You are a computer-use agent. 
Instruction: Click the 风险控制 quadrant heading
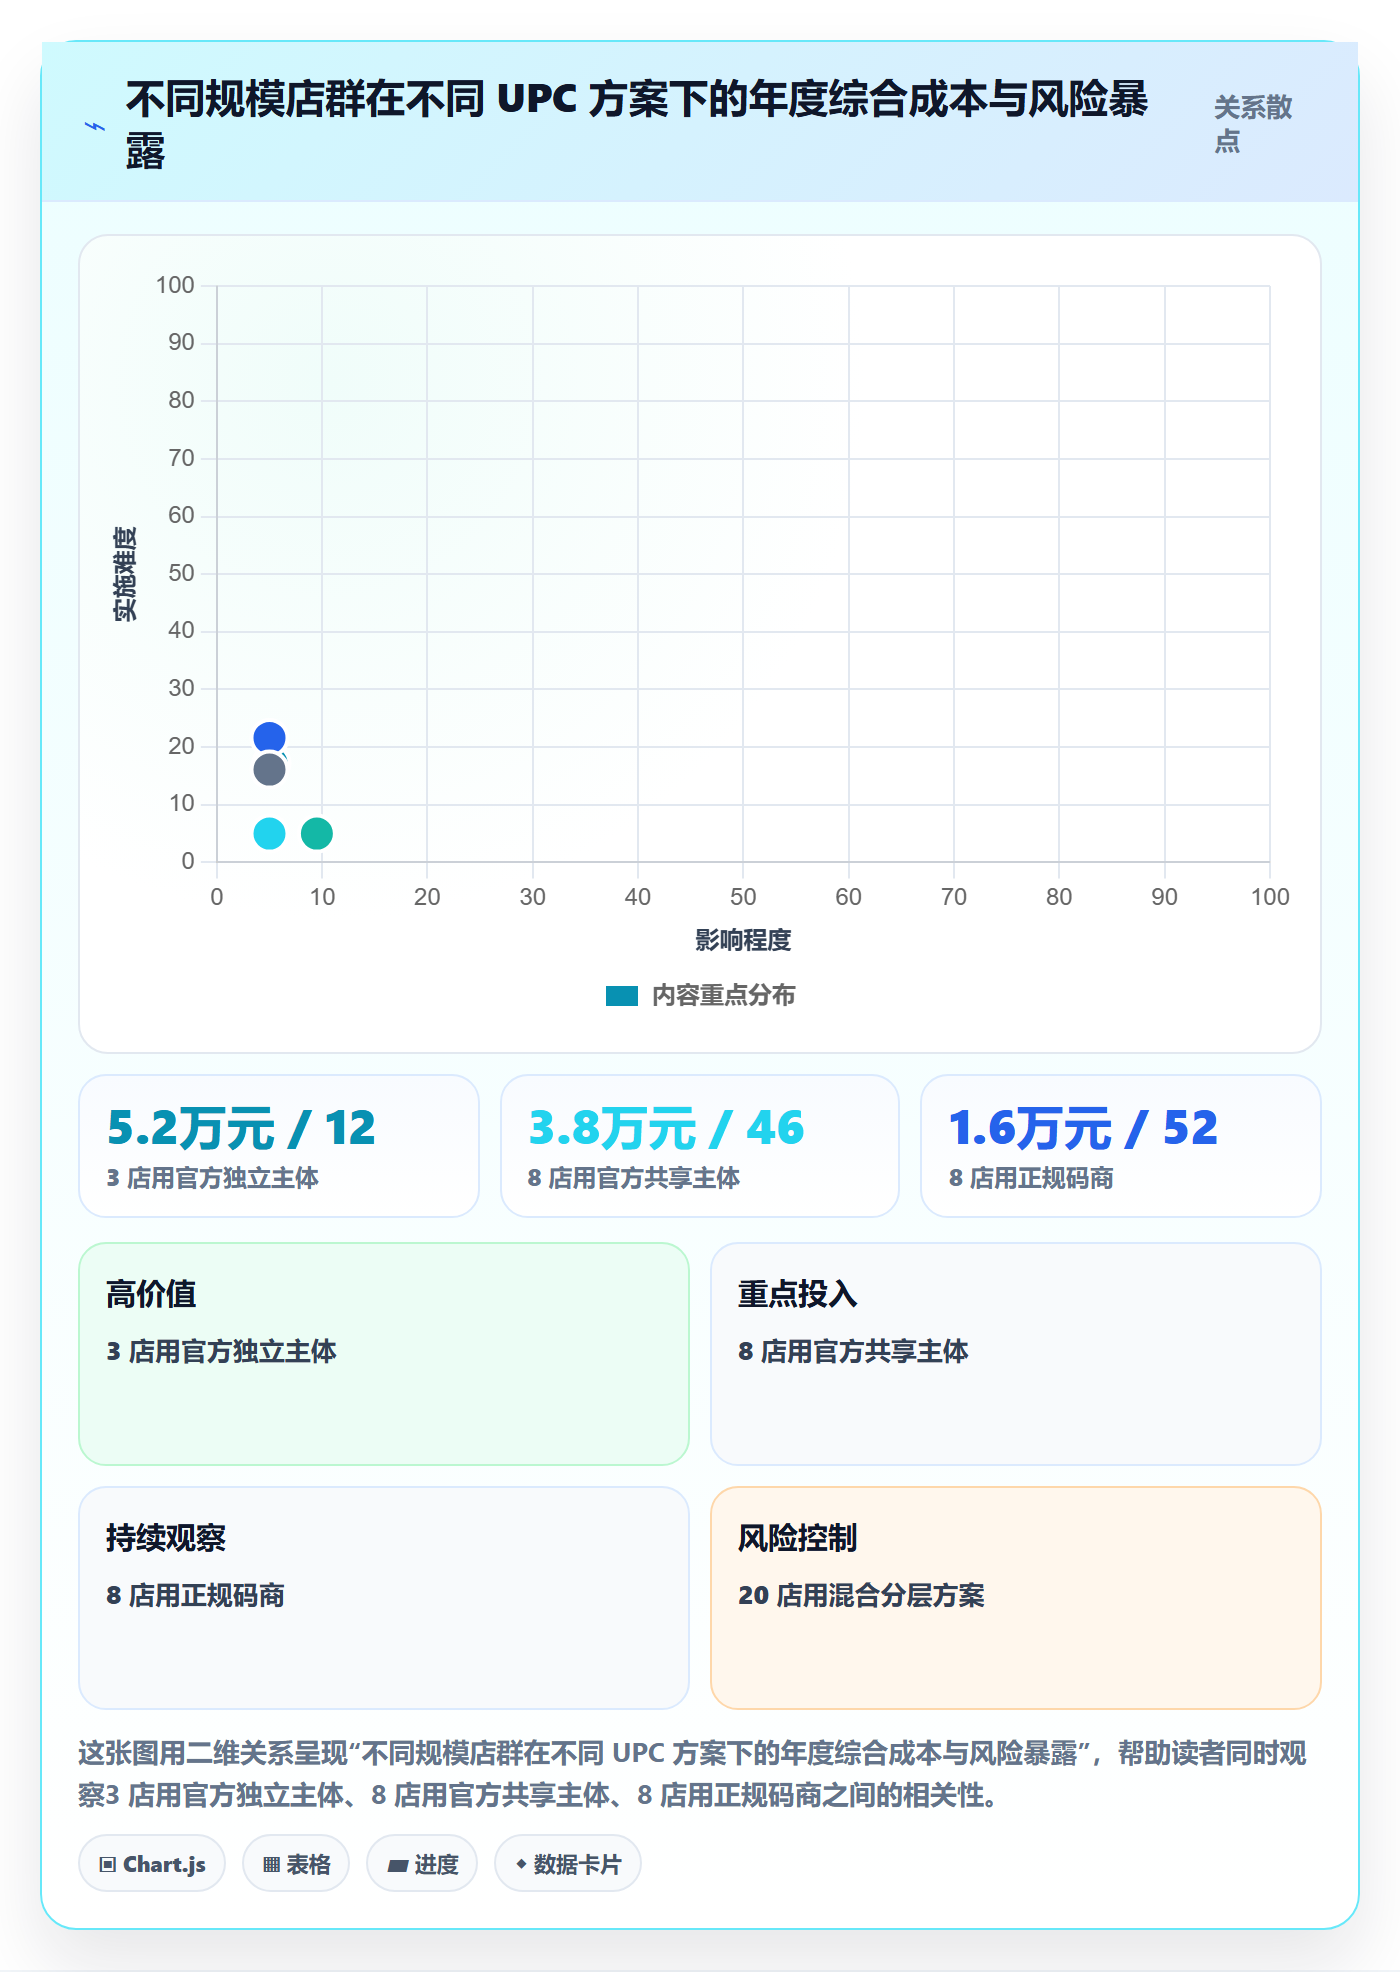(x=798, y=1538)
